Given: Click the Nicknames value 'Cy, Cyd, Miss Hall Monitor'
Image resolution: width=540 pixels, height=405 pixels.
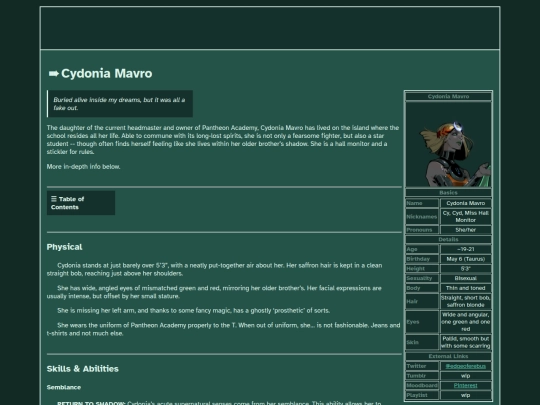Looking at the screenshot, I should coord(466,217).
